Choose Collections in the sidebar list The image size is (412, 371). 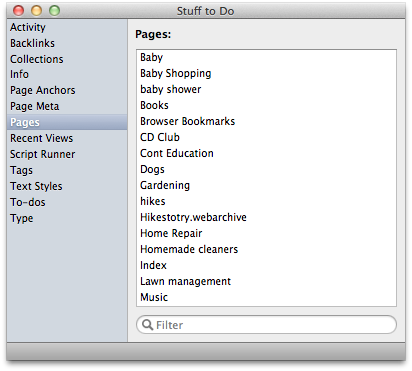[x=67, y=59]
